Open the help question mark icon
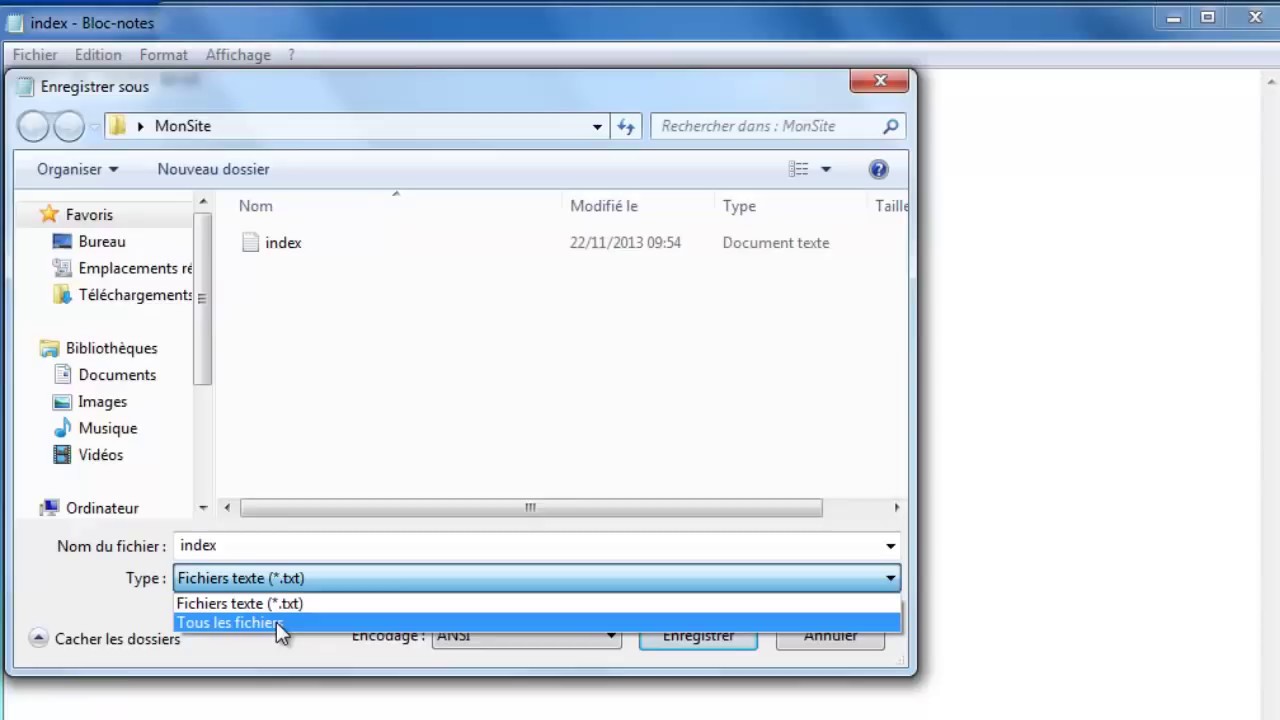 click(878, 169)
